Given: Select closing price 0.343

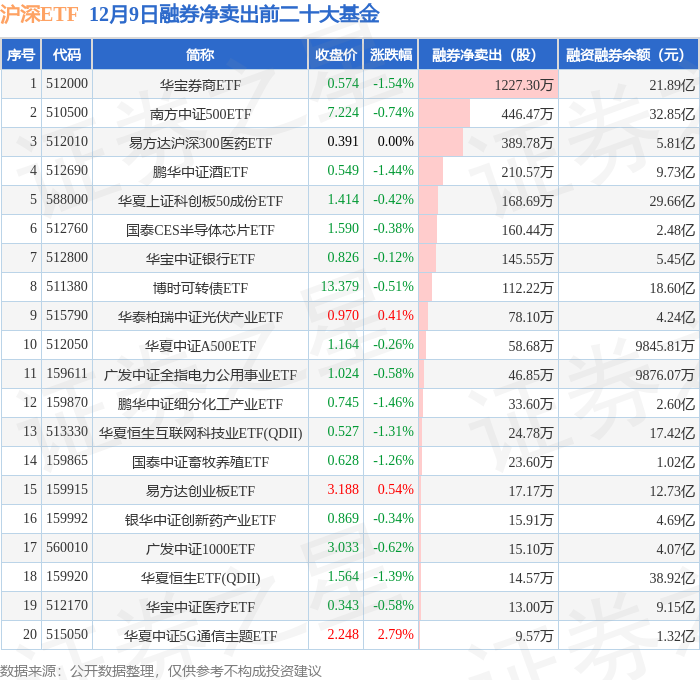Looking at the screenshot, I should [x=343, y=605].
